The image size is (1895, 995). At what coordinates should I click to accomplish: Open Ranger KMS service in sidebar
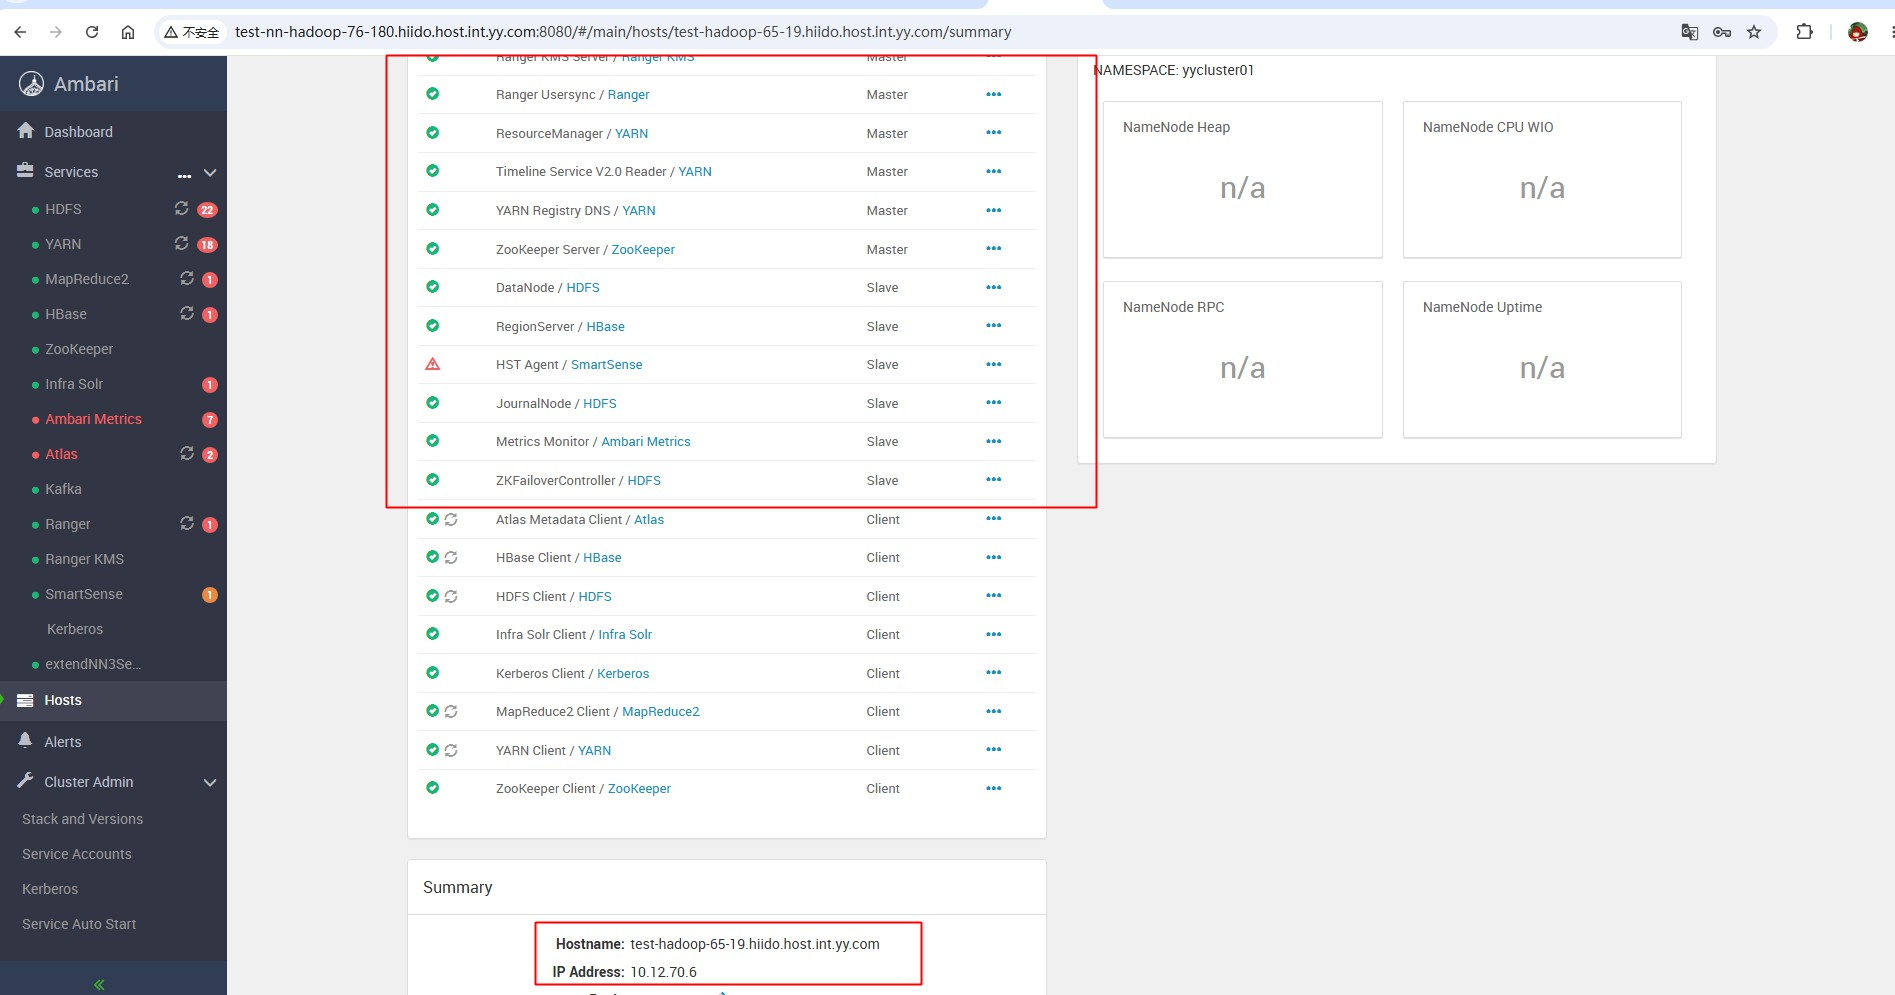tap(84, 559)
